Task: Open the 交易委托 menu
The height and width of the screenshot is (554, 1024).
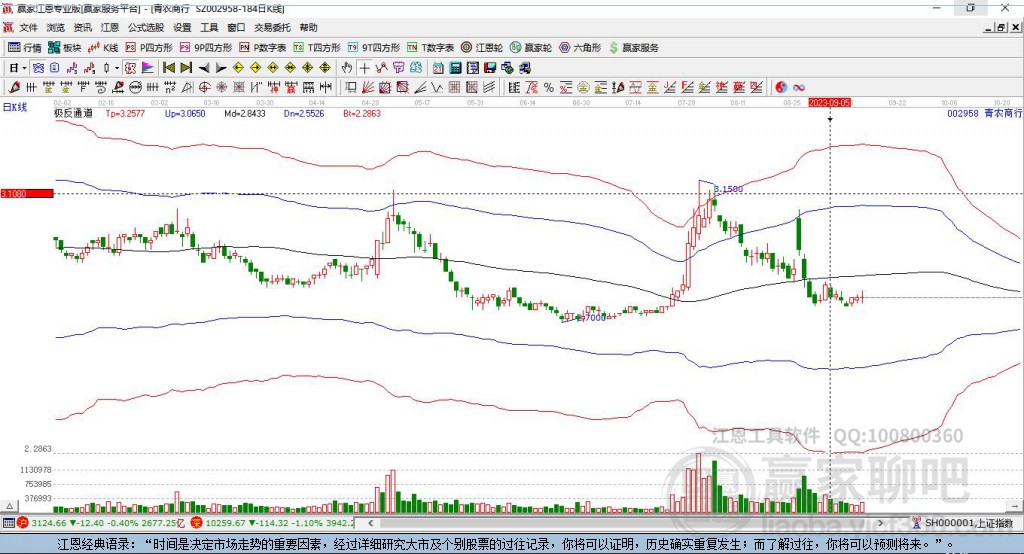Action: [x=272, y=27]
